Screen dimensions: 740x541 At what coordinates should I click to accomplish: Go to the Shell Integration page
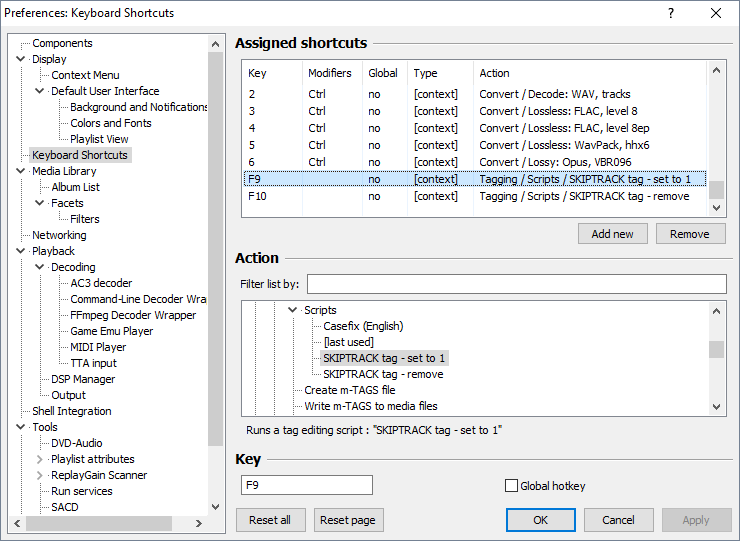[71, 411]
